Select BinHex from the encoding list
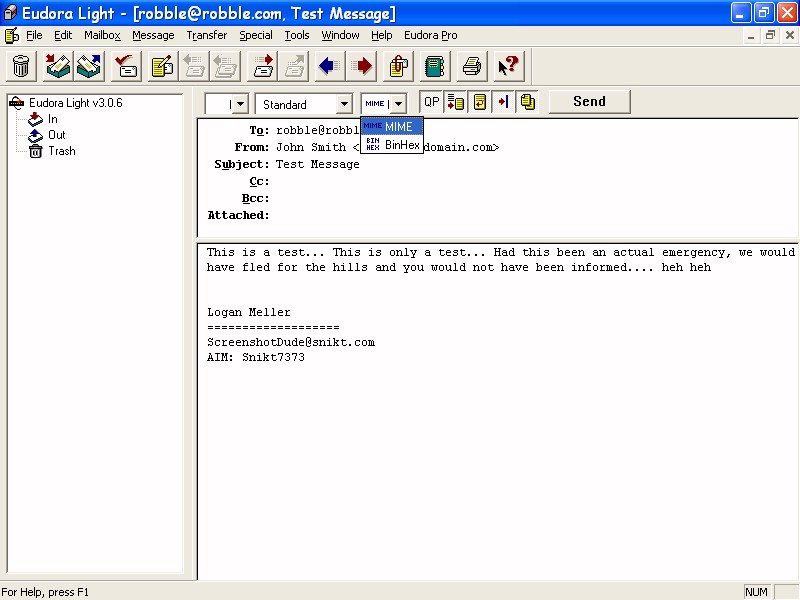 (x=392, y=144)
